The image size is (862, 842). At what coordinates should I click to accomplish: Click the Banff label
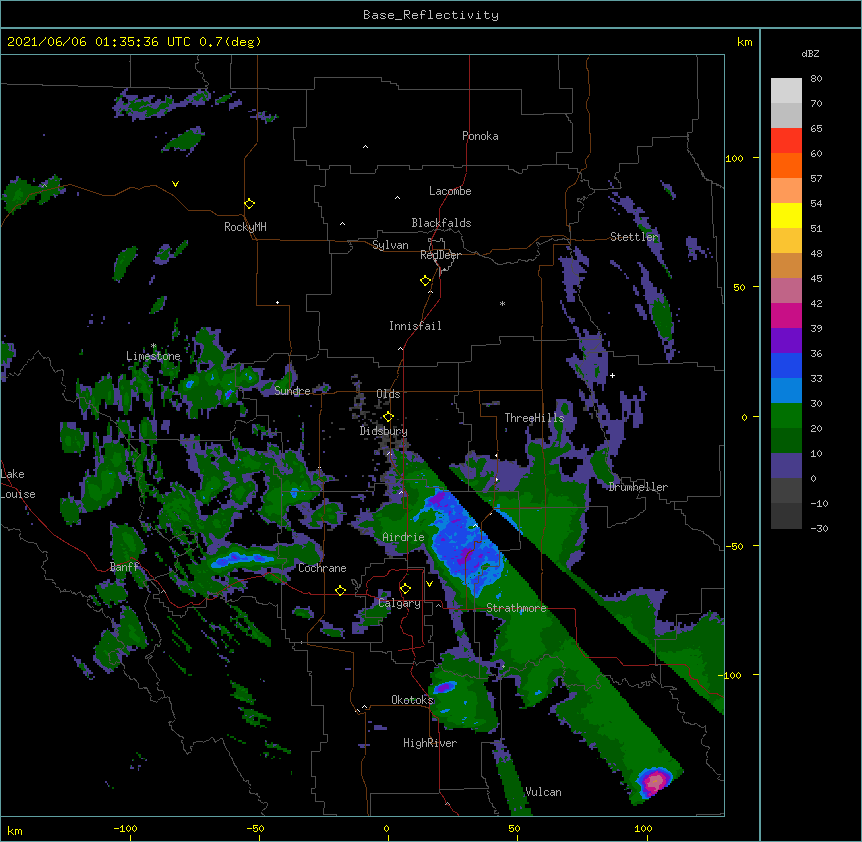(124, 567)
